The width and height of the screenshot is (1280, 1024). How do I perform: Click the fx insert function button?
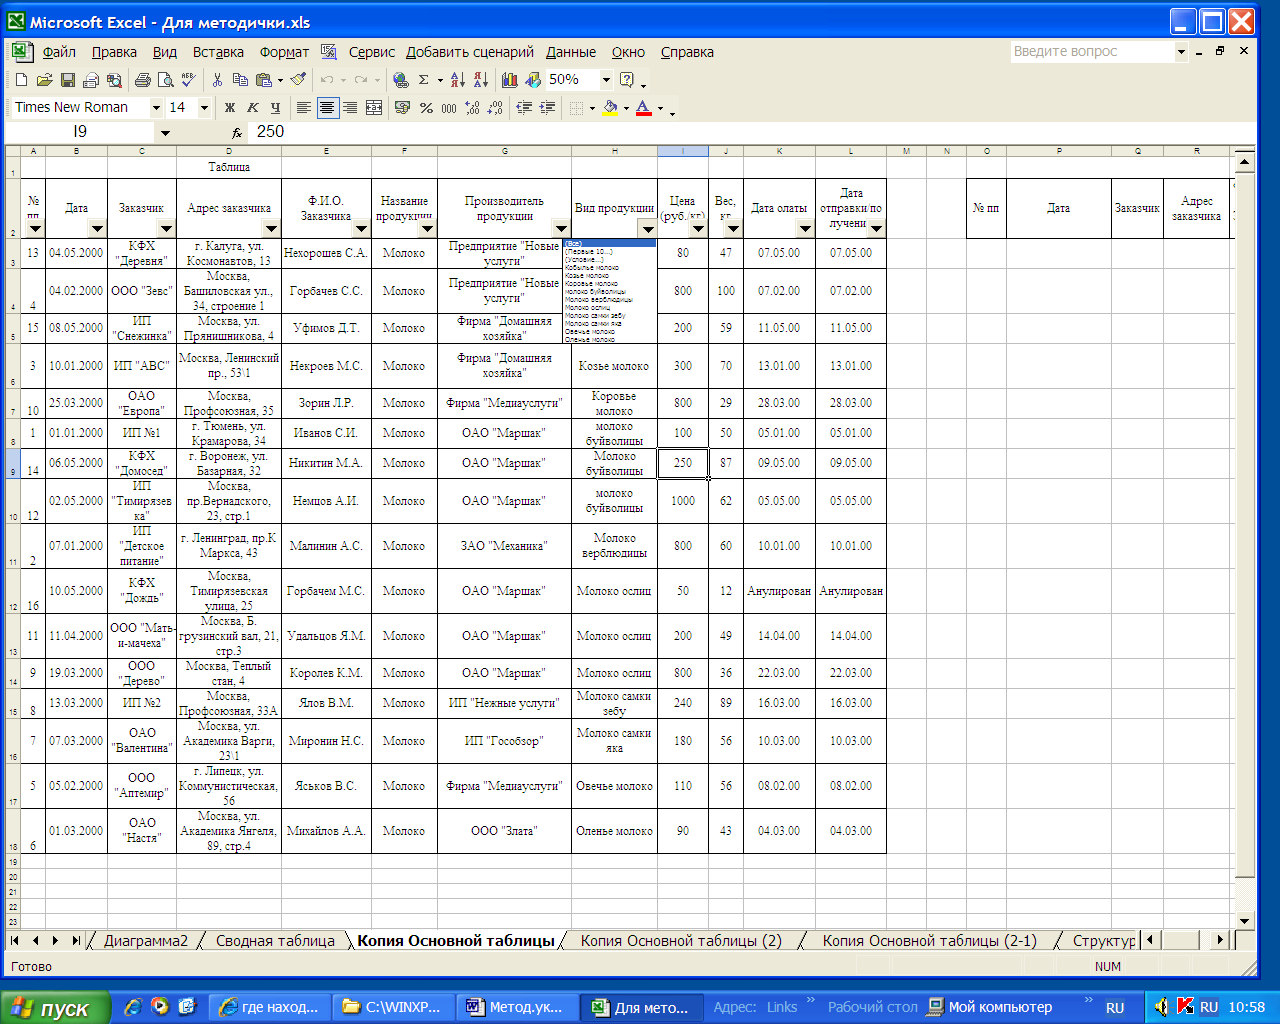237,132
